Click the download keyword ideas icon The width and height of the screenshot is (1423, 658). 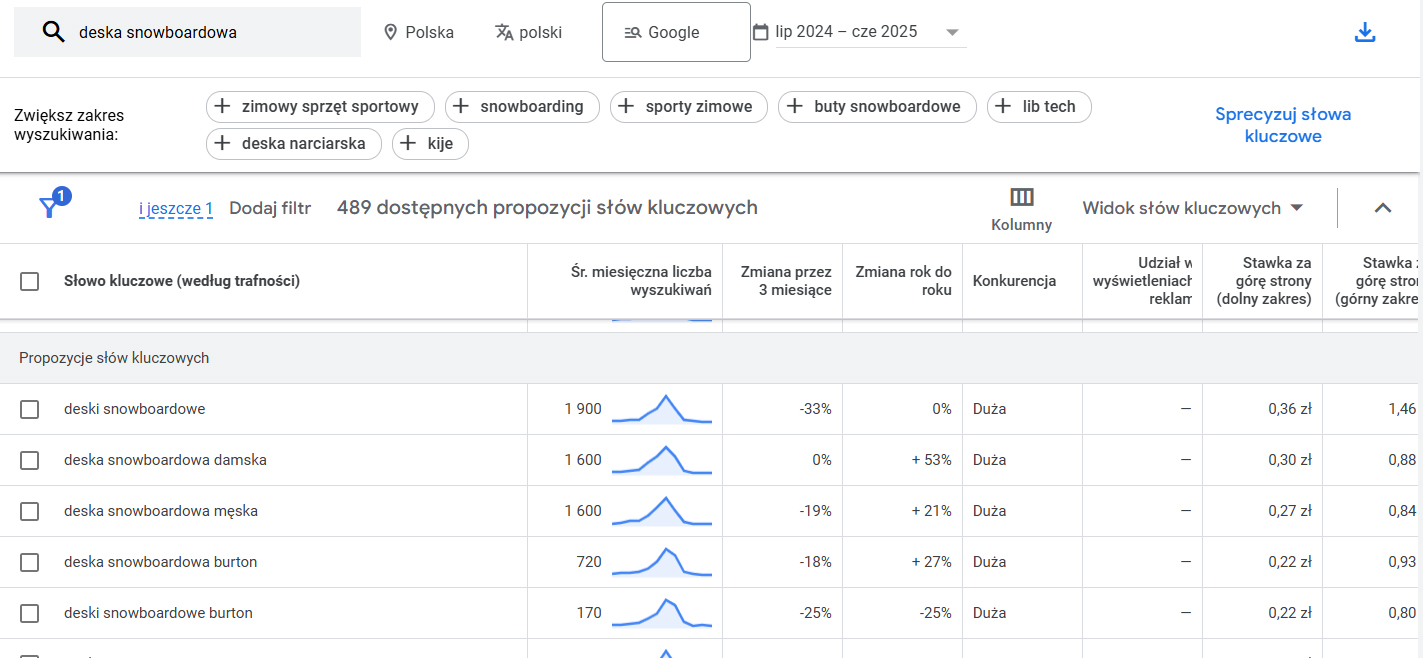tap(1365, 32)
